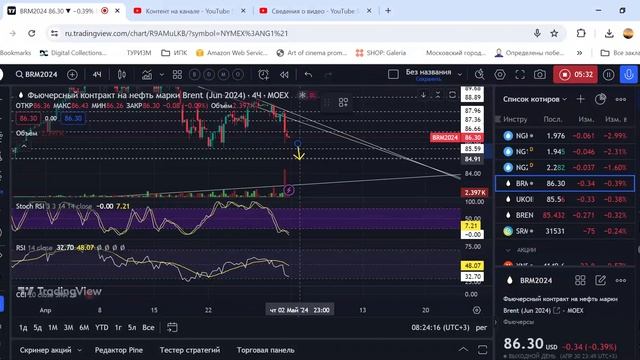Start bar replay with the rewind icon
The image size is (640, 360).
pos(284,75)
